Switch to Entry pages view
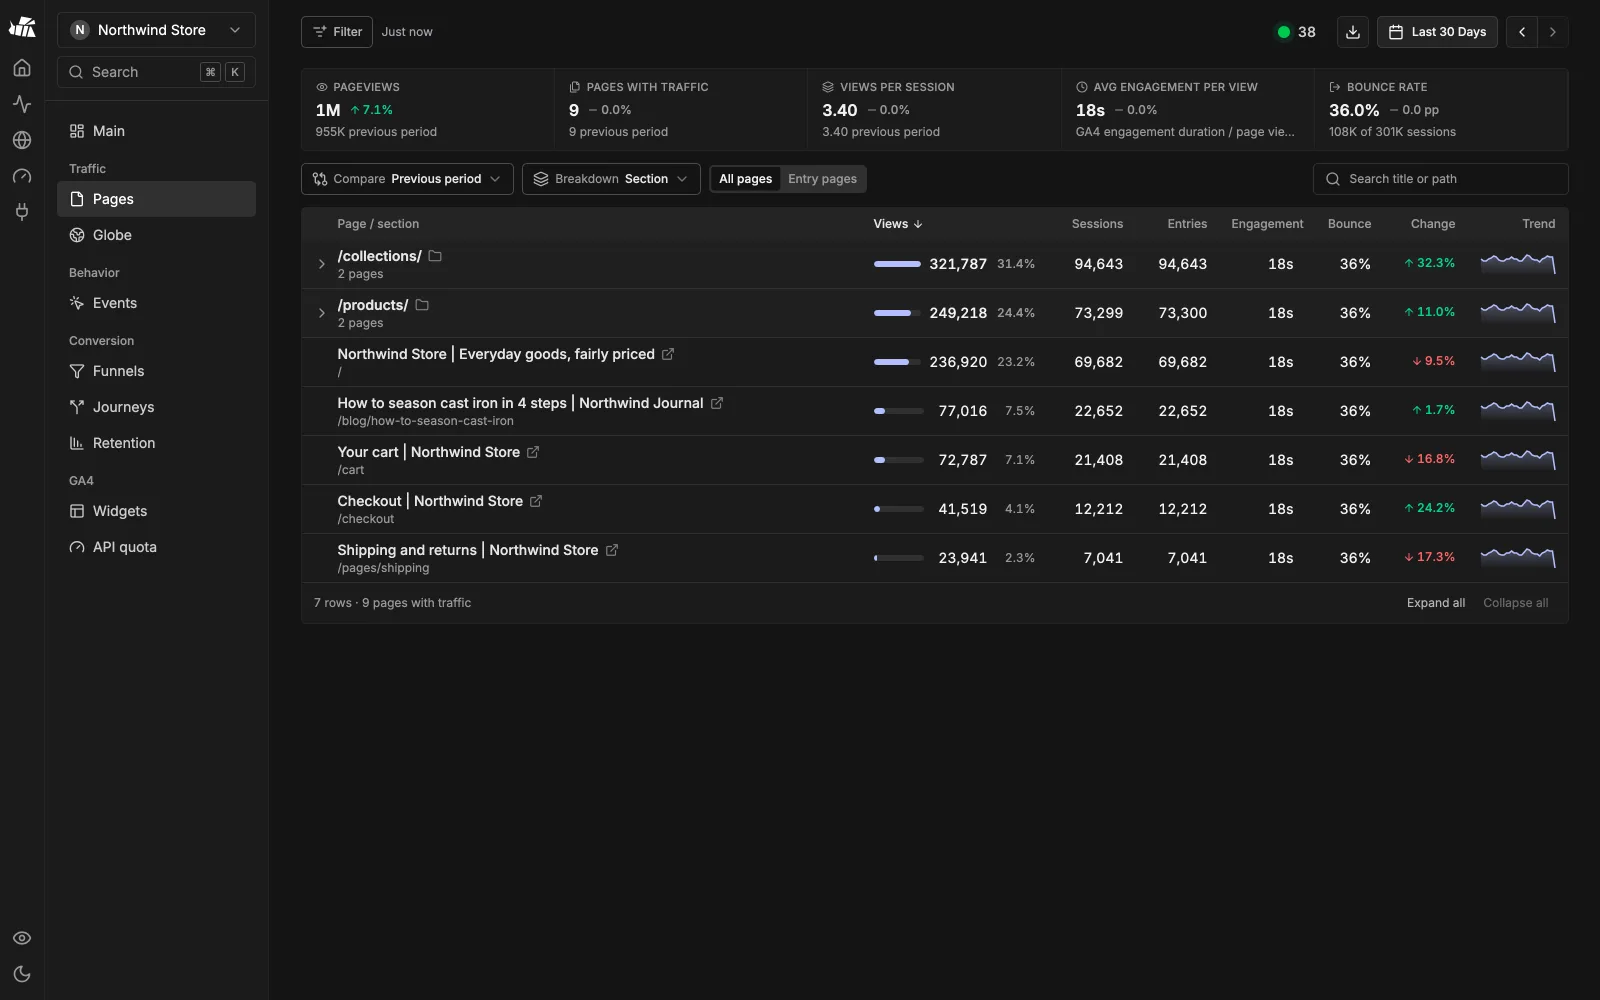Viewport: 1600px width, 1000px height. click(822, 179)
